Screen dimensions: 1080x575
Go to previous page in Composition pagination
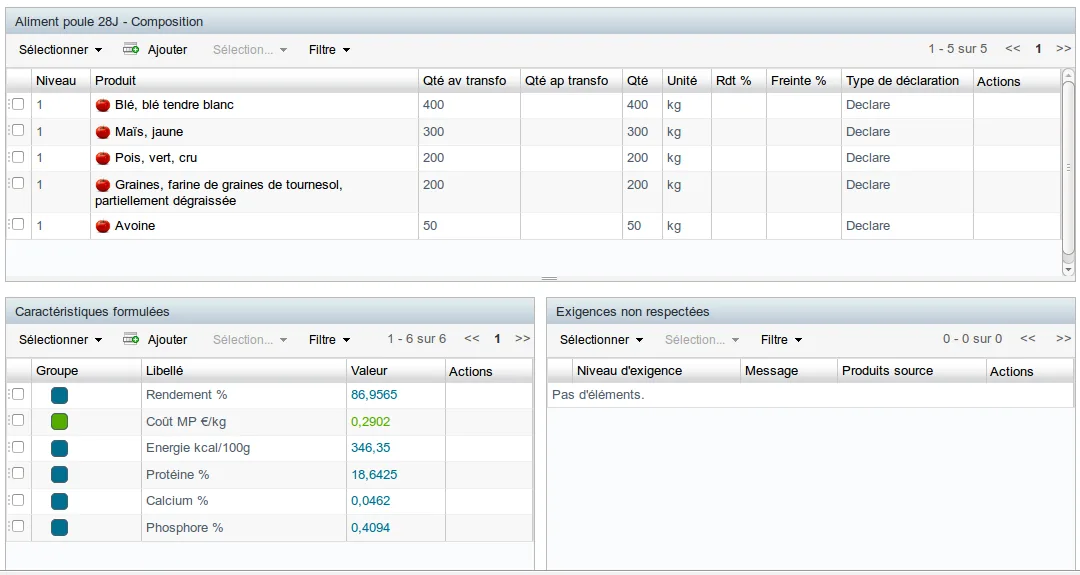point(1012,49)
